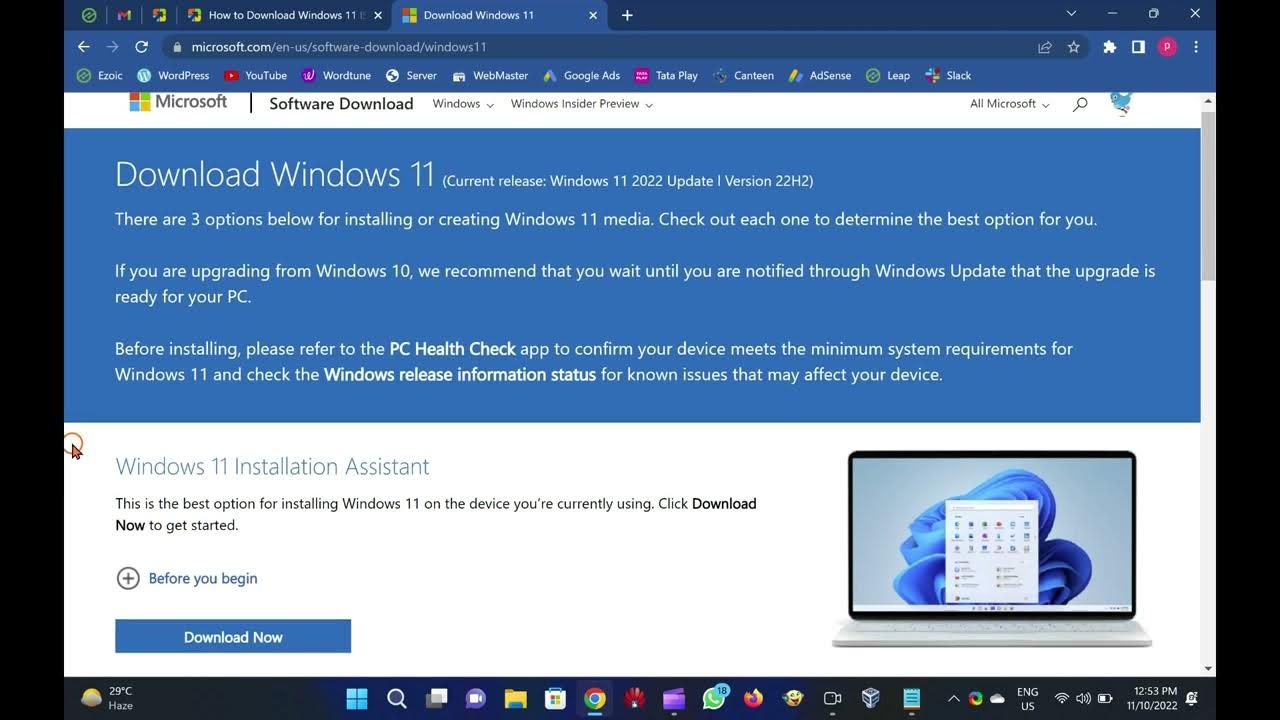Expand the Windows navigation dropdown
Viewport: 1280px width, 720px height.
click(x=463, y=104)
